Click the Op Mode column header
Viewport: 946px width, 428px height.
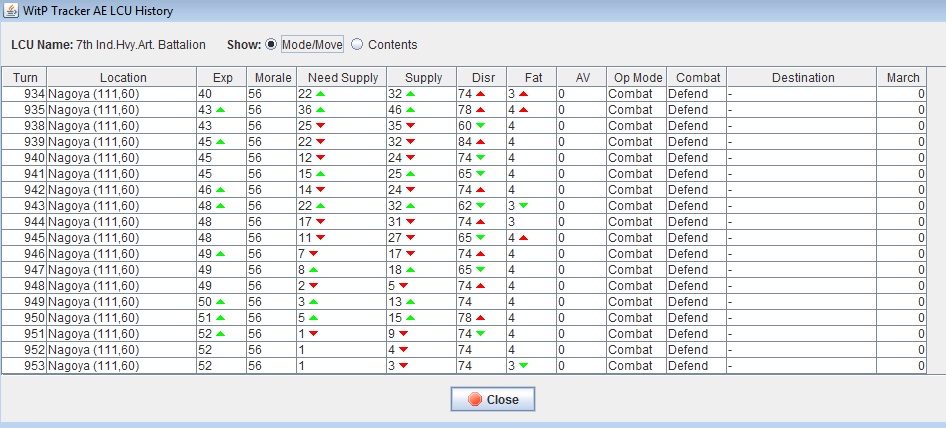pyautogui.click(x=637, y=77)
